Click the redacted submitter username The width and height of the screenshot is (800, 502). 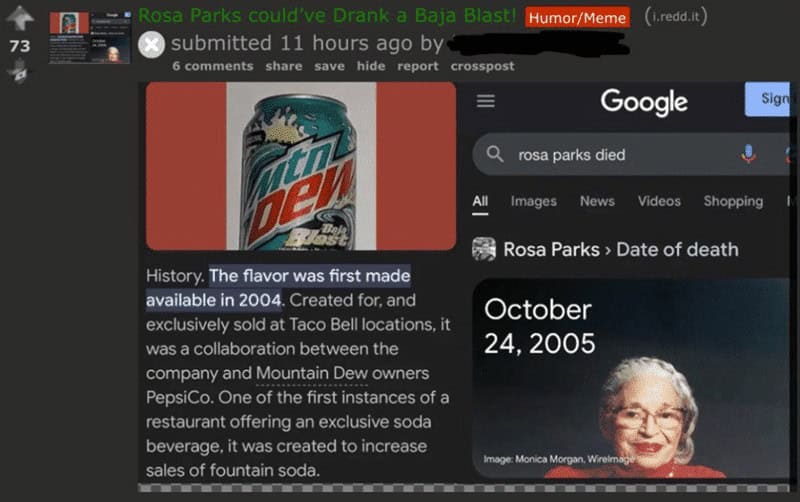pos(538,43)
